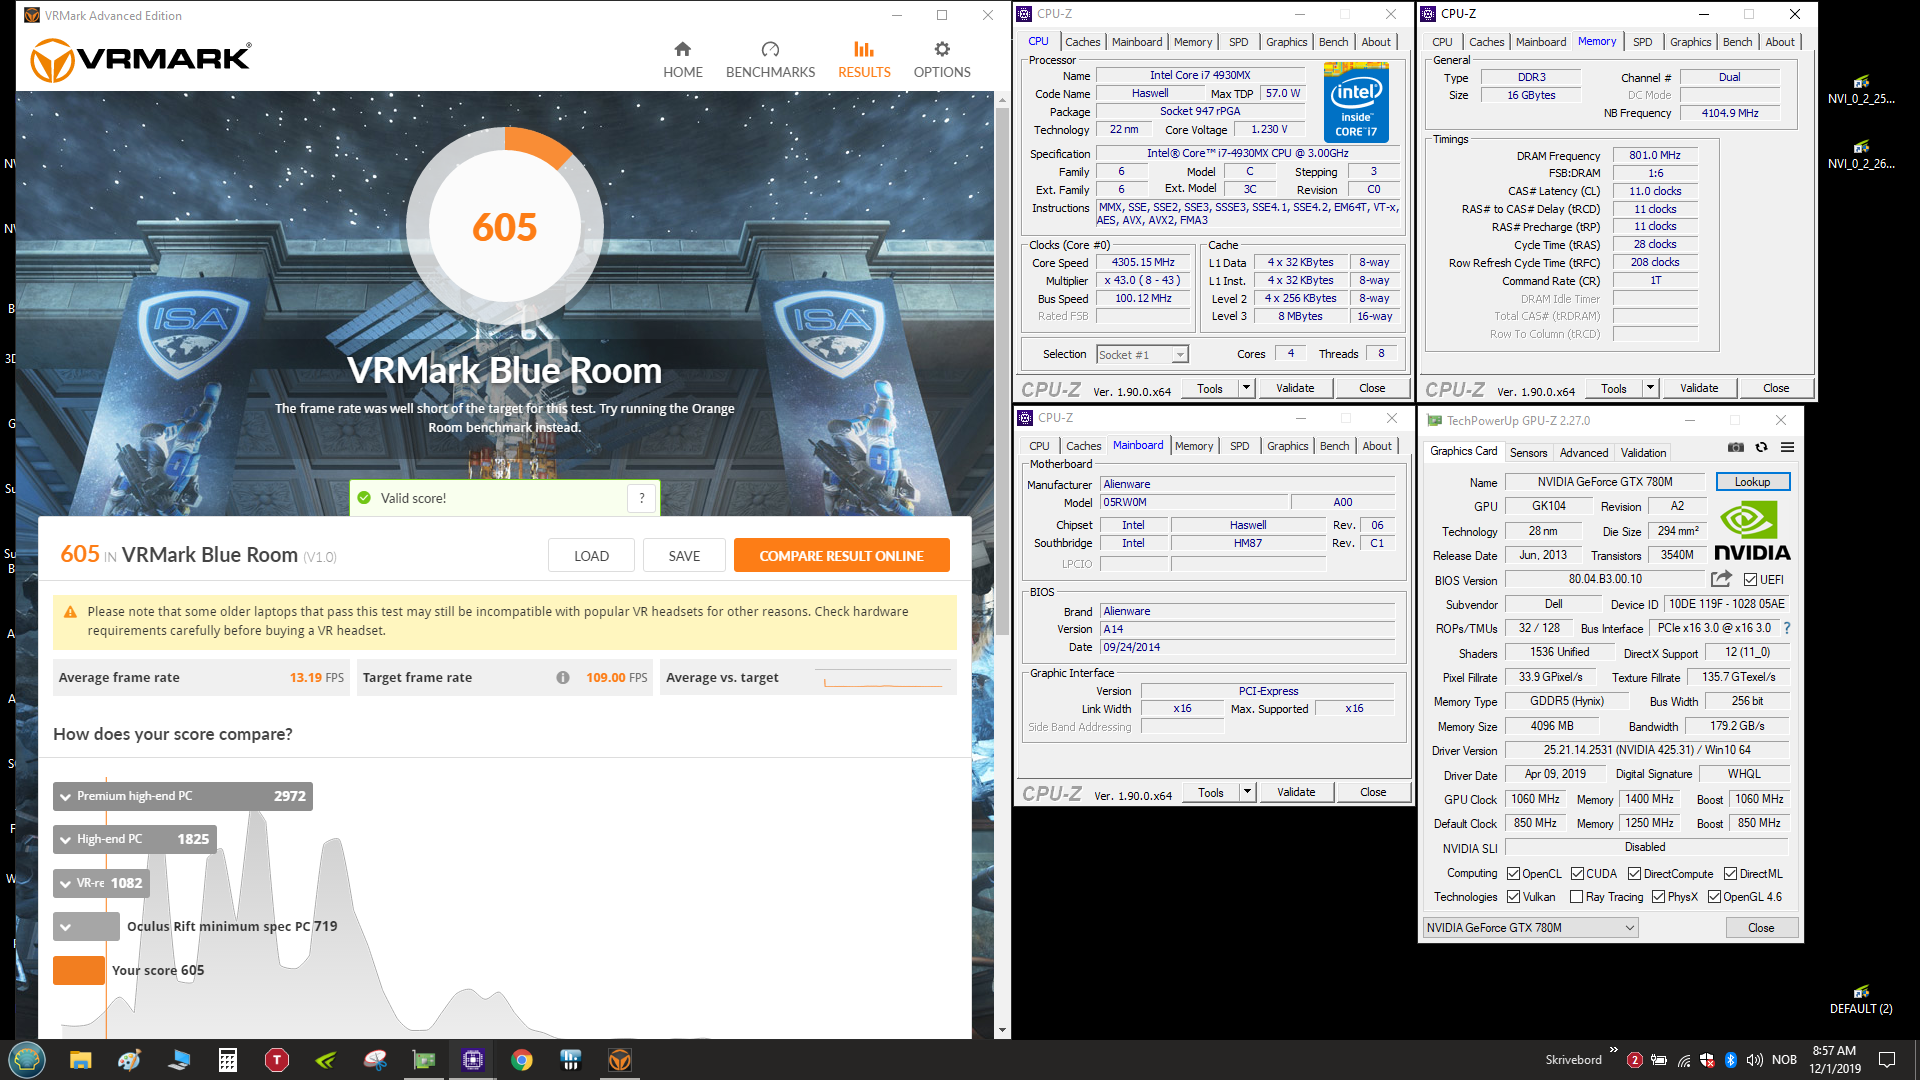Open SPD tab in CPU-Z Memory window
The image size is (1920, 1080).
point(1642,42)
